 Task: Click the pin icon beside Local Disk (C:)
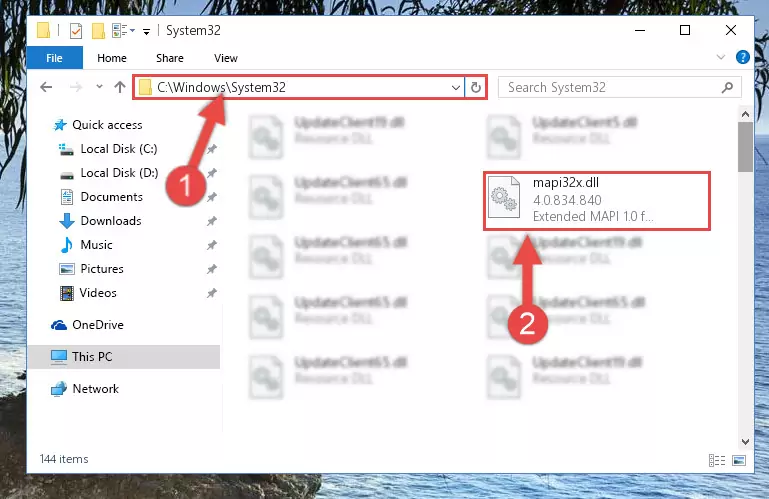tap(211, 149)
